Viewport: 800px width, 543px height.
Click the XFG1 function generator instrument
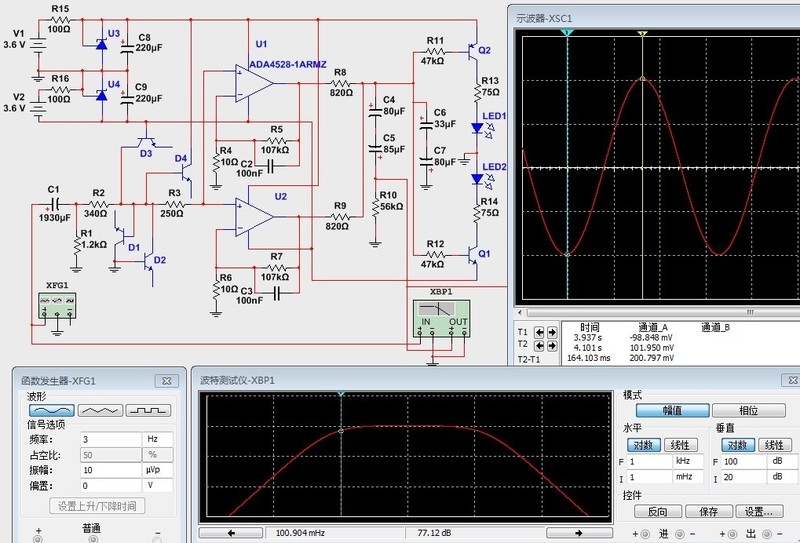click(57, 305)
